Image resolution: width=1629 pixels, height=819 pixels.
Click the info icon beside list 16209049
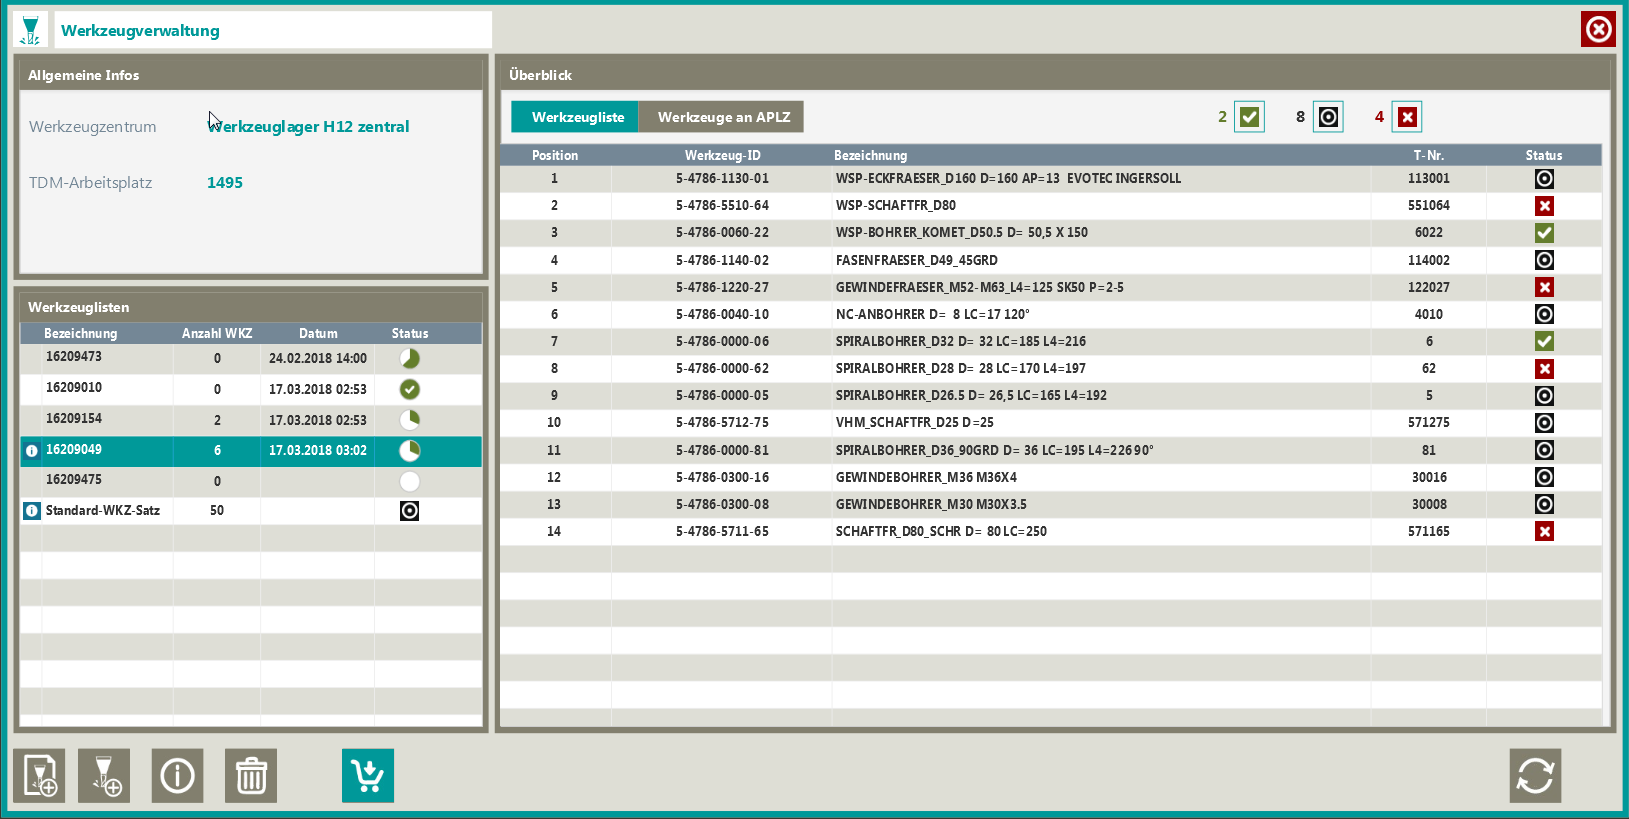(32, 451)
